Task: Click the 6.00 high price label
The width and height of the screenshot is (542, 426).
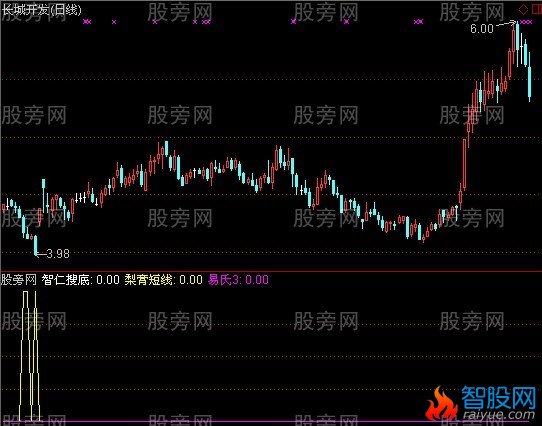Action: pos(482,29)
